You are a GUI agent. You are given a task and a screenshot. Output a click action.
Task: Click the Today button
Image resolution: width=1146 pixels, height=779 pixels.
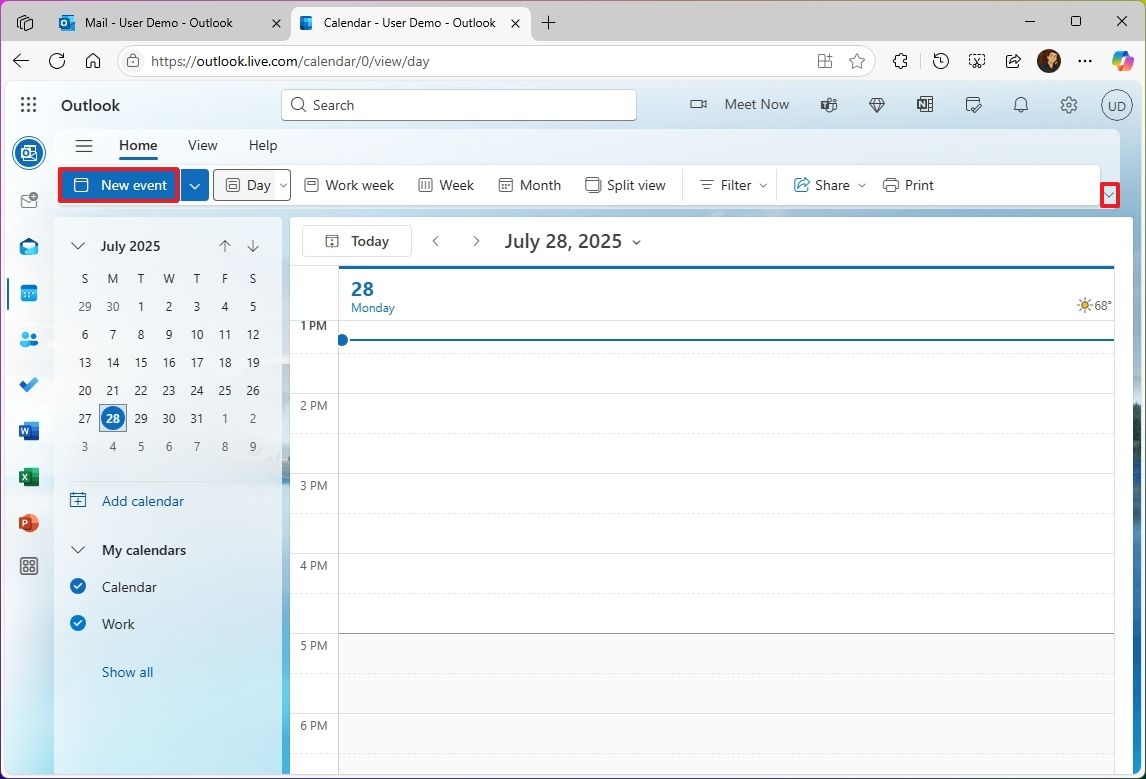click(356, 241)
